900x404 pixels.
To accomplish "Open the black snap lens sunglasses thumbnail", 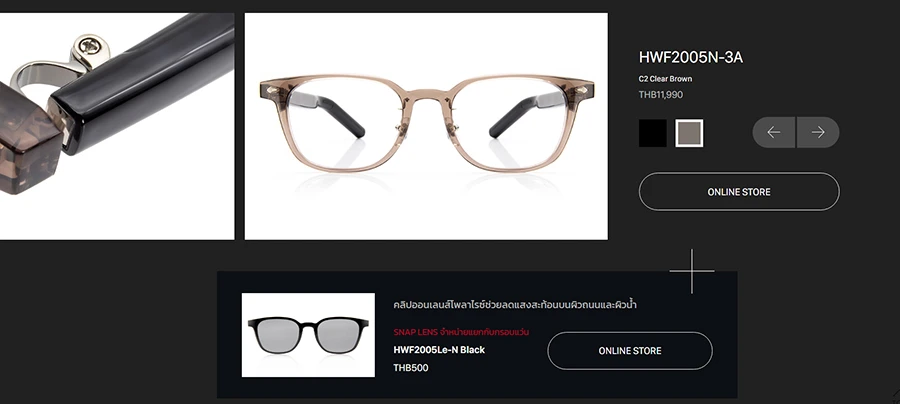I will point(308,335).
